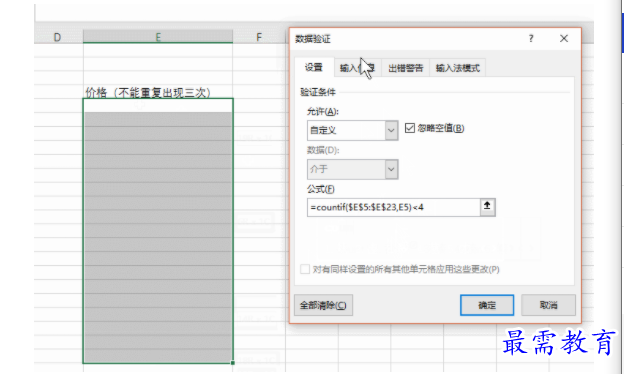The height and width of the screenshot is (374, 624).
Task: Open the 允许 dropdown list
Action: [391, 130]
